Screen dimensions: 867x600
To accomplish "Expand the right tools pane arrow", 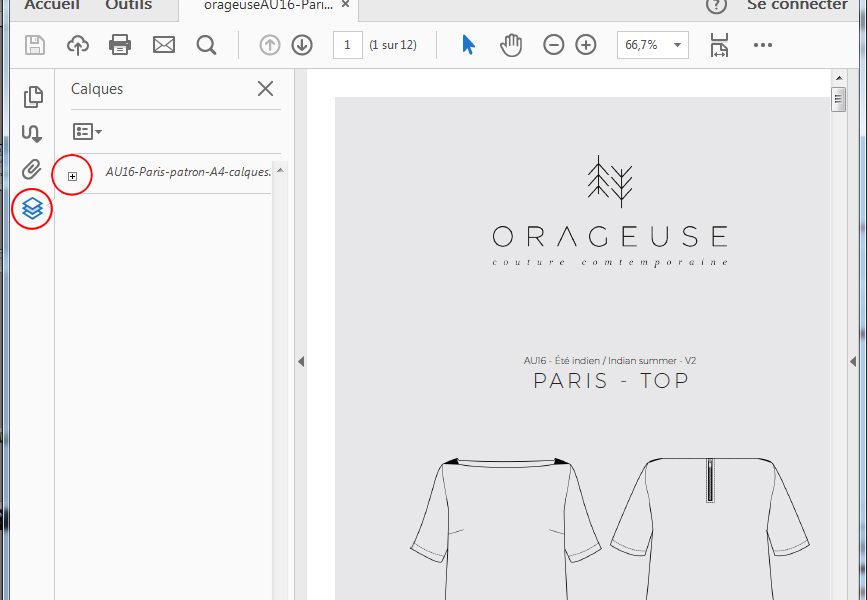I will 853,361.
